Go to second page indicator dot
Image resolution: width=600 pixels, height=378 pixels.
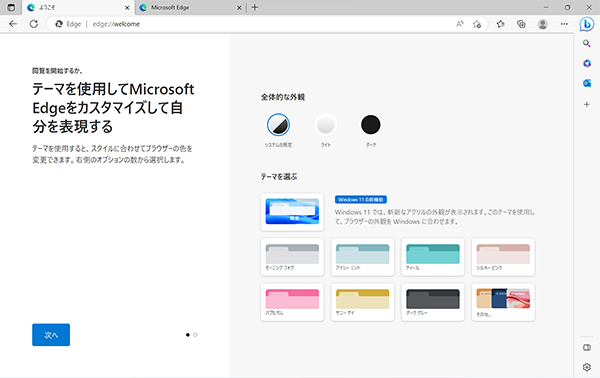[195, 335]
